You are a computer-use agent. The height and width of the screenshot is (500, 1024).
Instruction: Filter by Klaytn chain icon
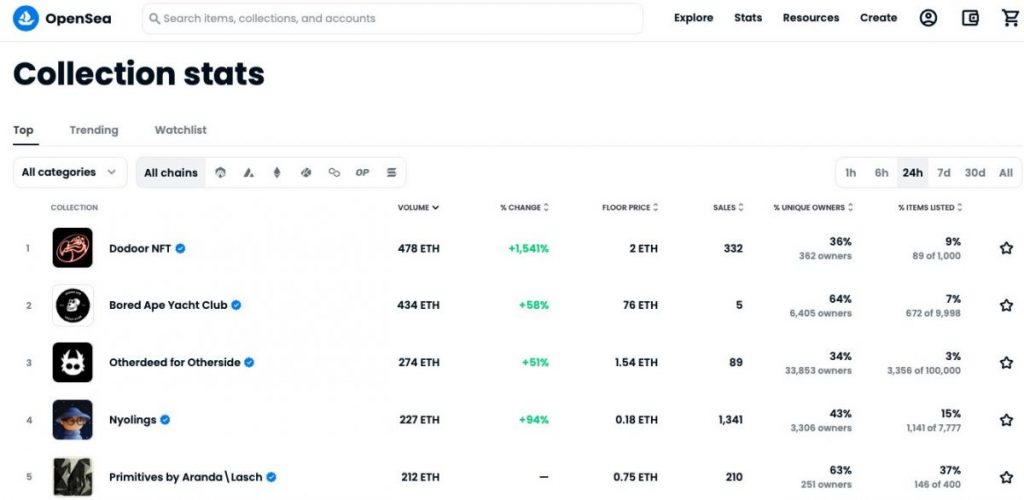point(306,172)
